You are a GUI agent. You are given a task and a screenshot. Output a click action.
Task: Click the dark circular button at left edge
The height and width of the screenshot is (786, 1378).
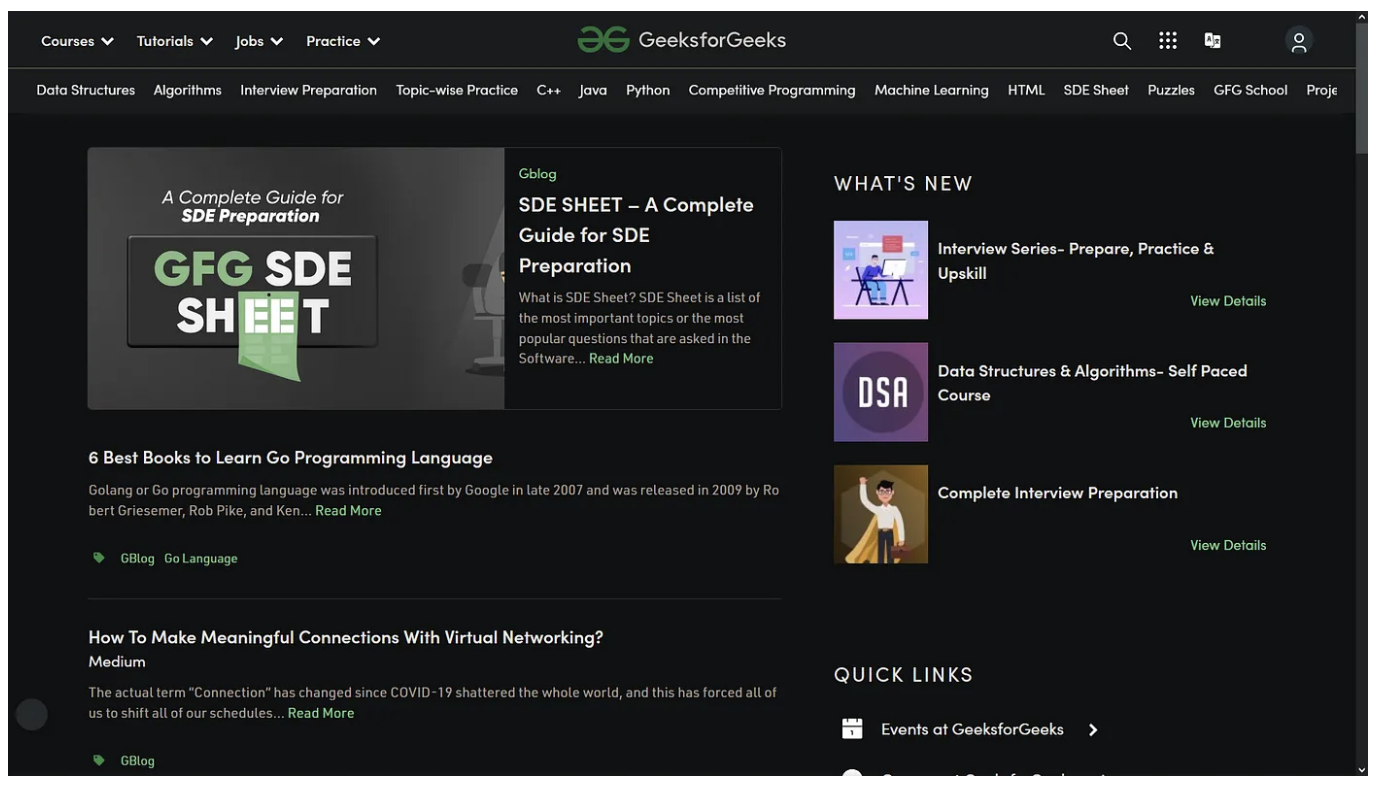32,714
